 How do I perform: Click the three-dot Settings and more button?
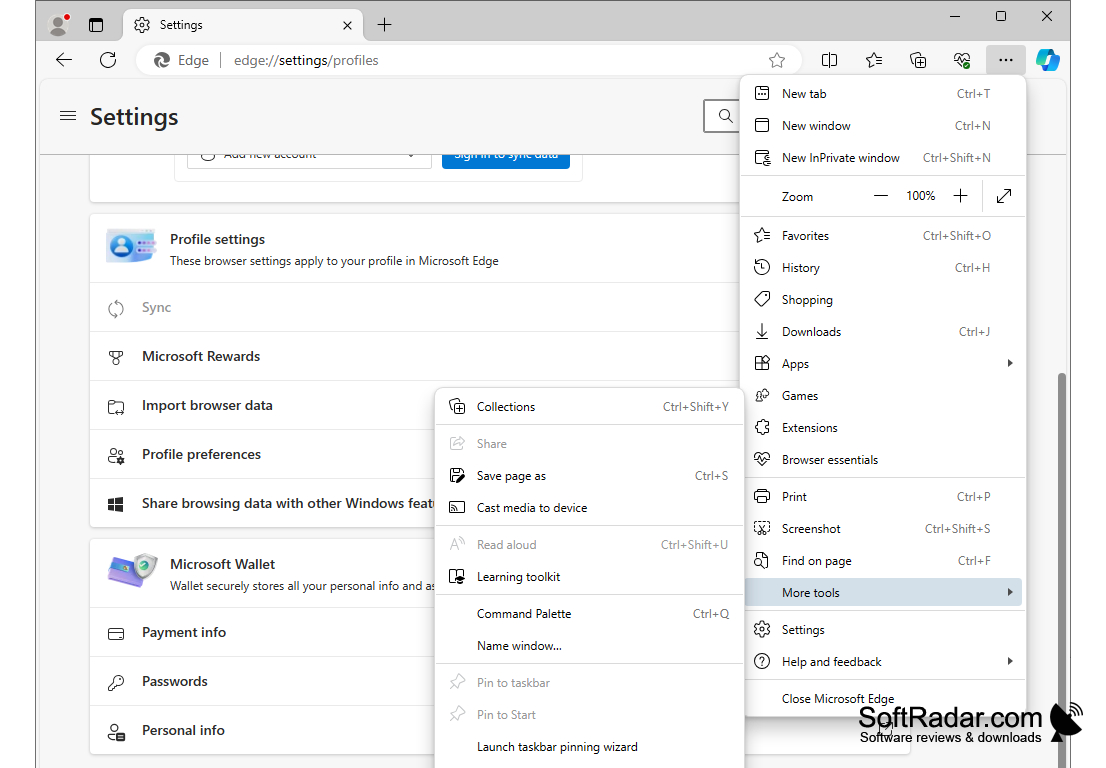coord(1006,61)
